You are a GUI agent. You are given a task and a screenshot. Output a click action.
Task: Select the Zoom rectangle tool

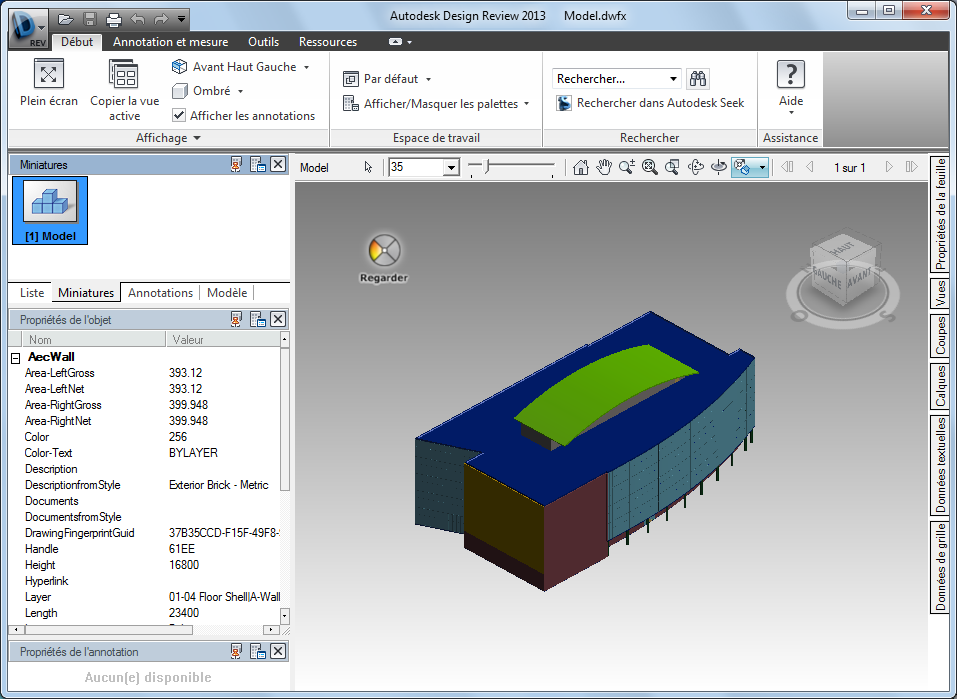pyautogui.click(x=672, y=167)
